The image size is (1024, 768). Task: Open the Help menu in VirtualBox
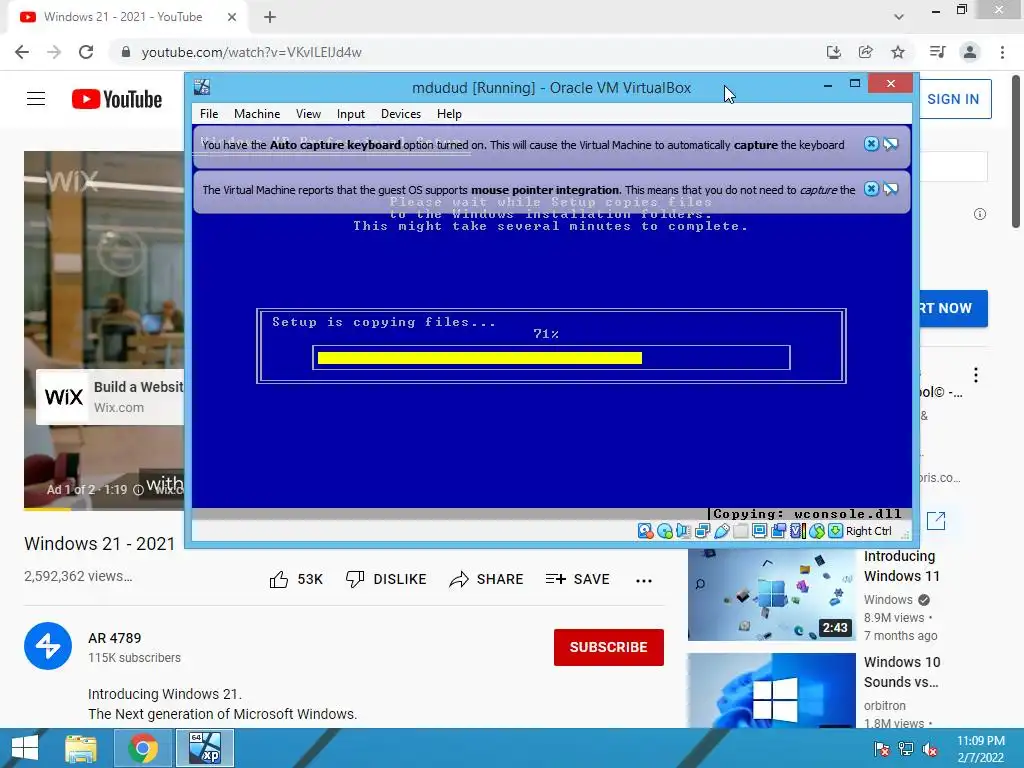449,114
